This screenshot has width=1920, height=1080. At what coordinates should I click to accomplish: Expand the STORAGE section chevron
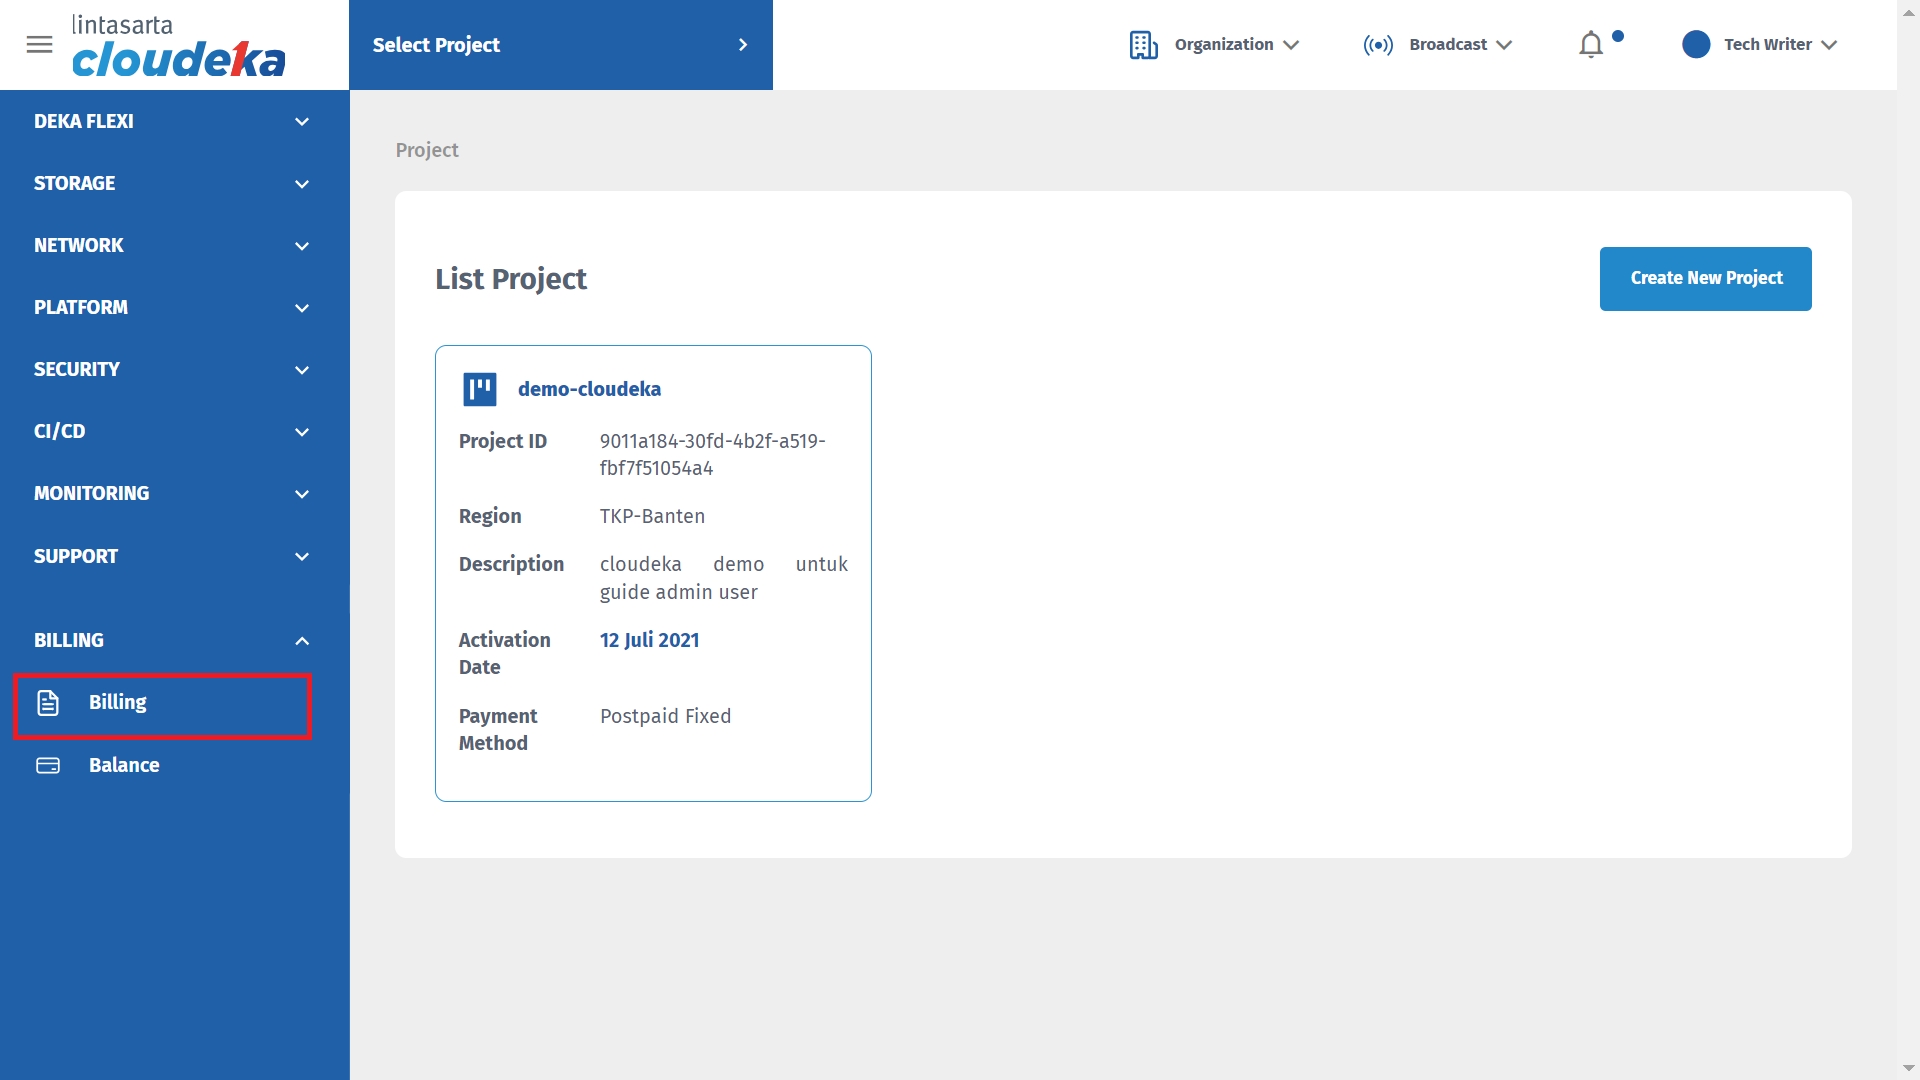302,184
